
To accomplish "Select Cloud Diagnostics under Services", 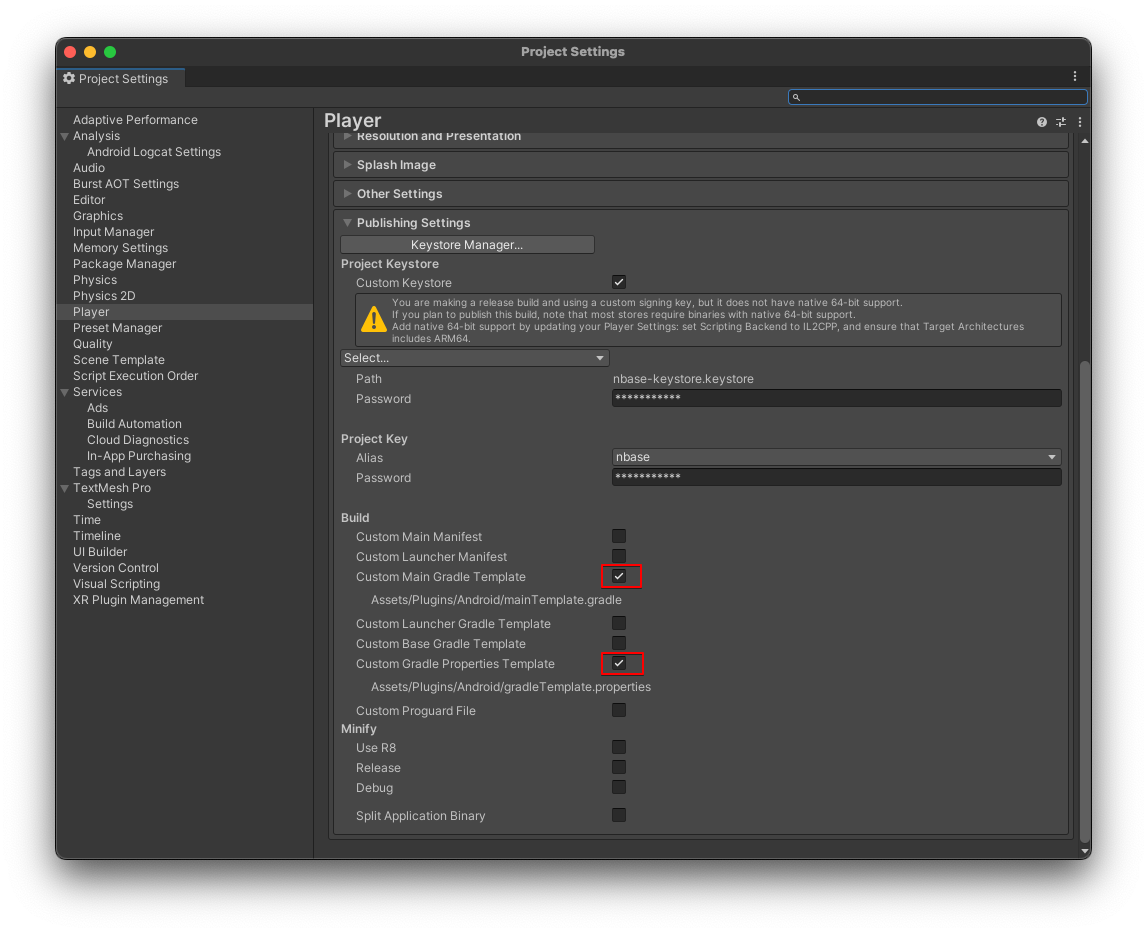I will tap(138, 440).
